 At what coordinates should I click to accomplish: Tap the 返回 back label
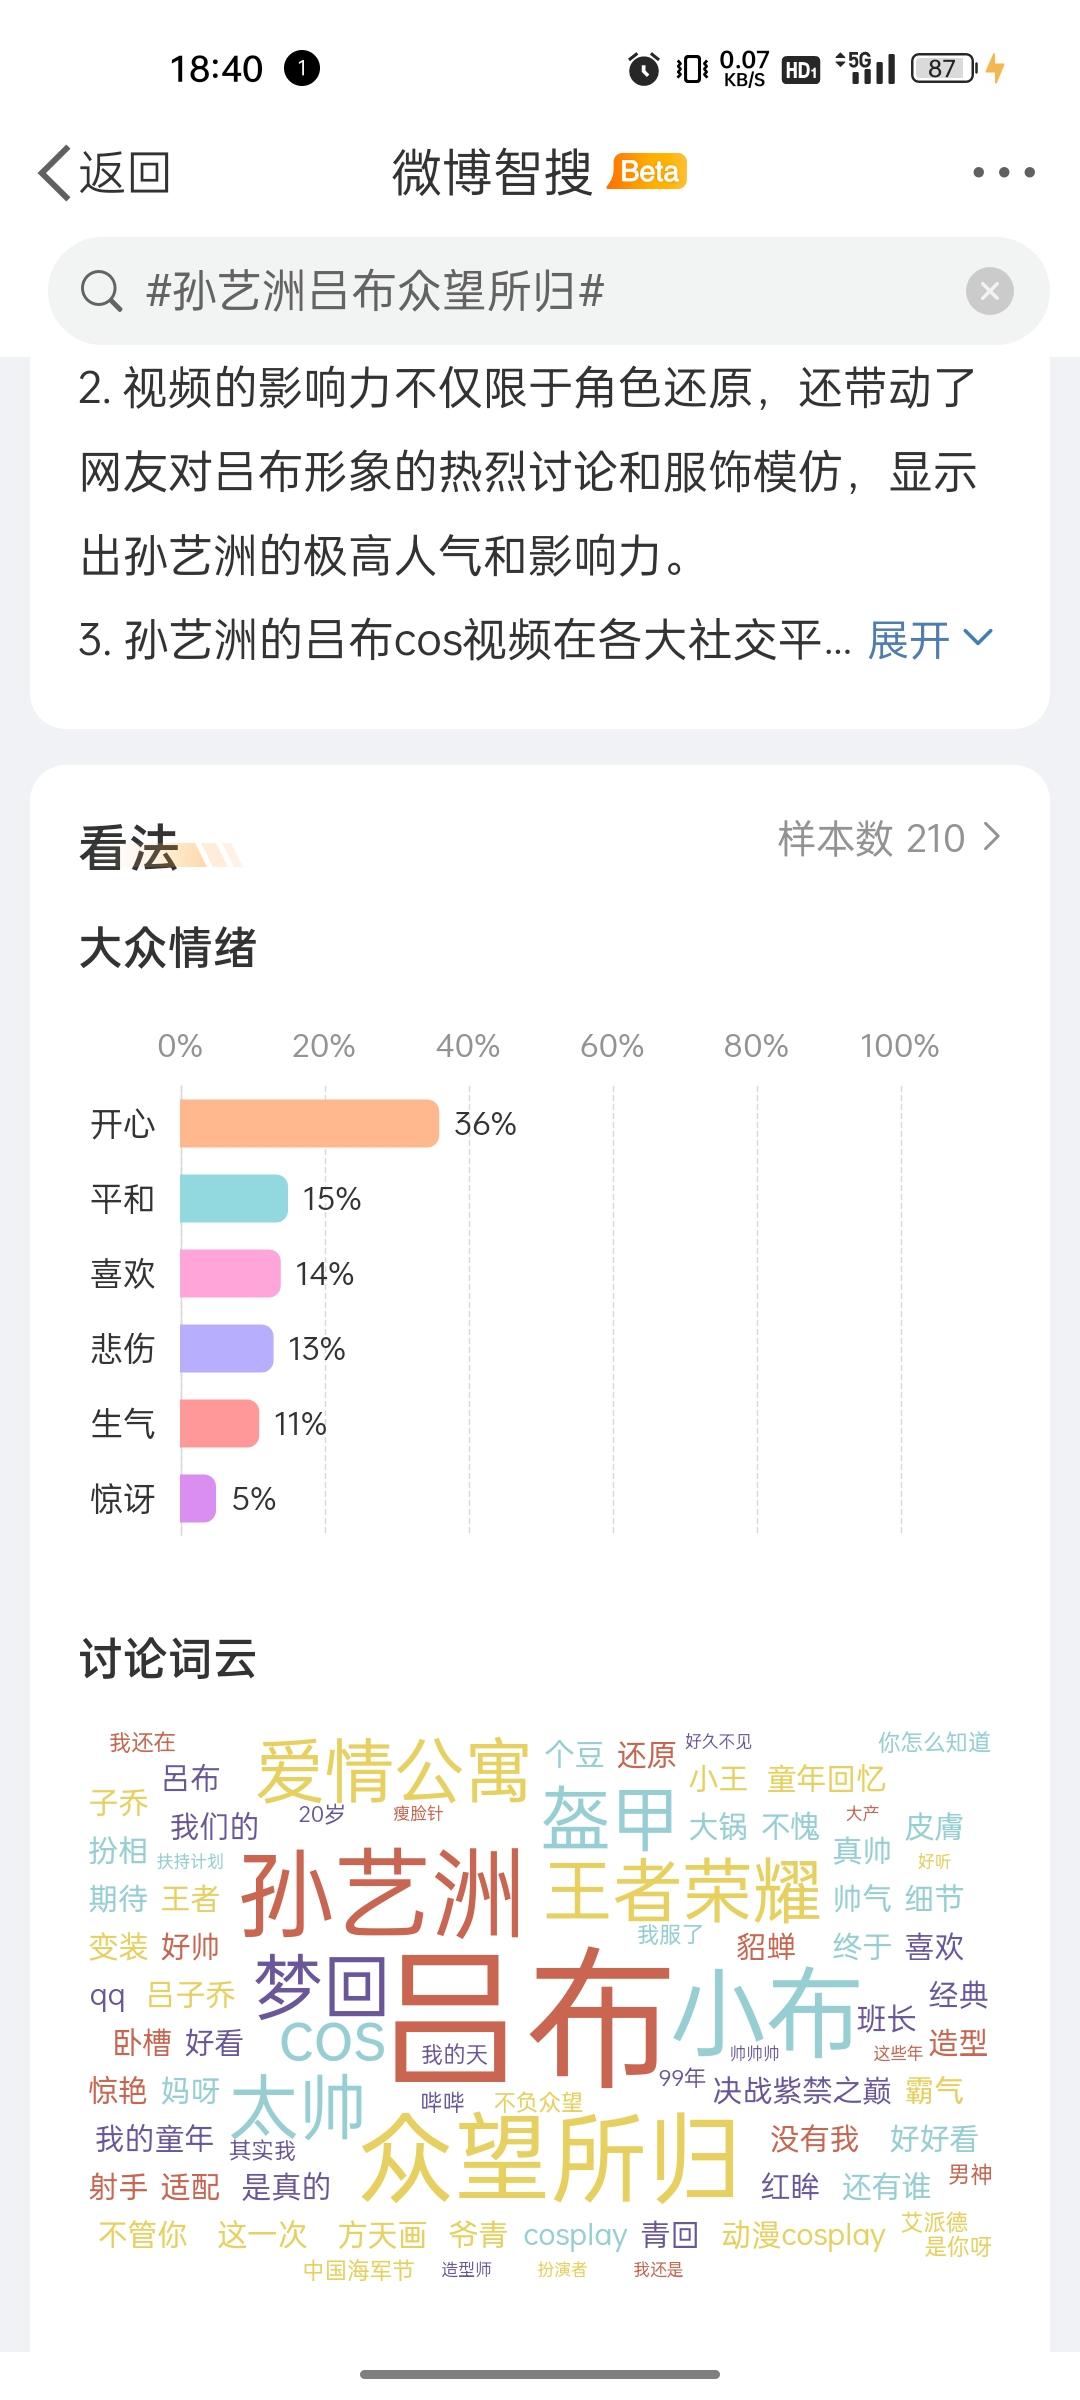124,173
